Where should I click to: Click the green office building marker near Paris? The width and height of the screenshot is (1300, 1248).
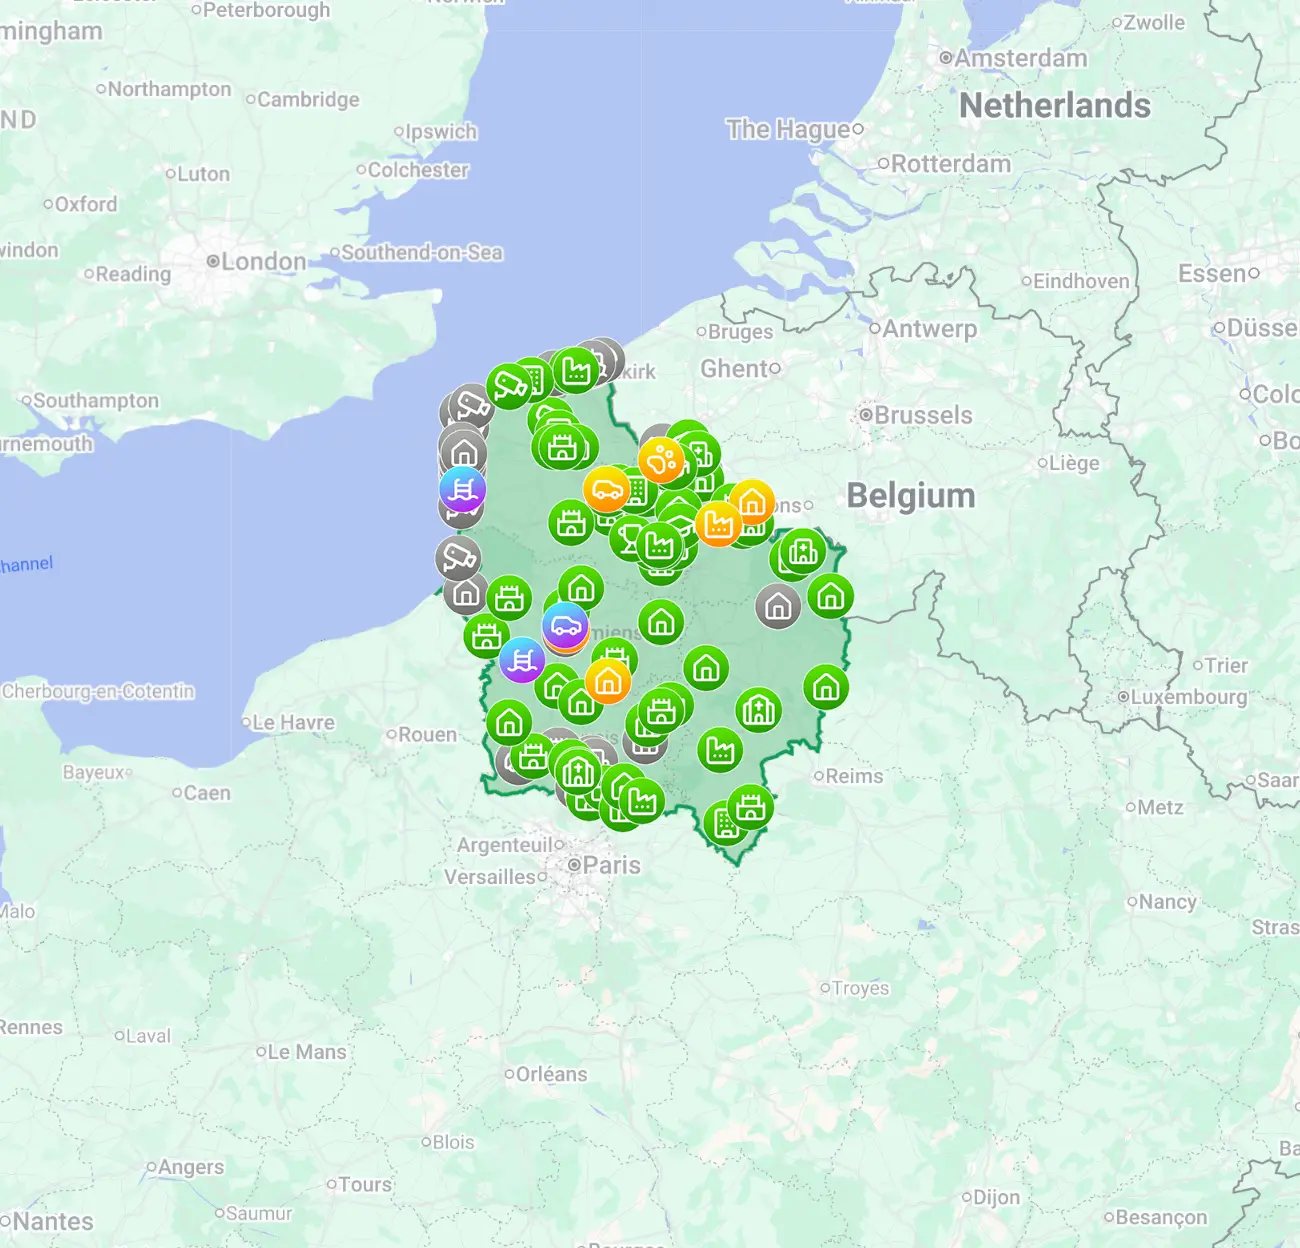click(x=723, y=824)
